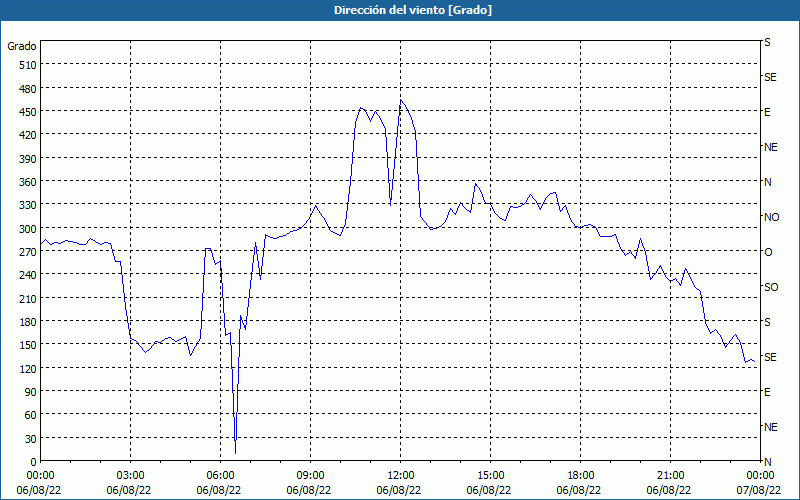Select the 'N' compass label at 360 level

(767, 182)
